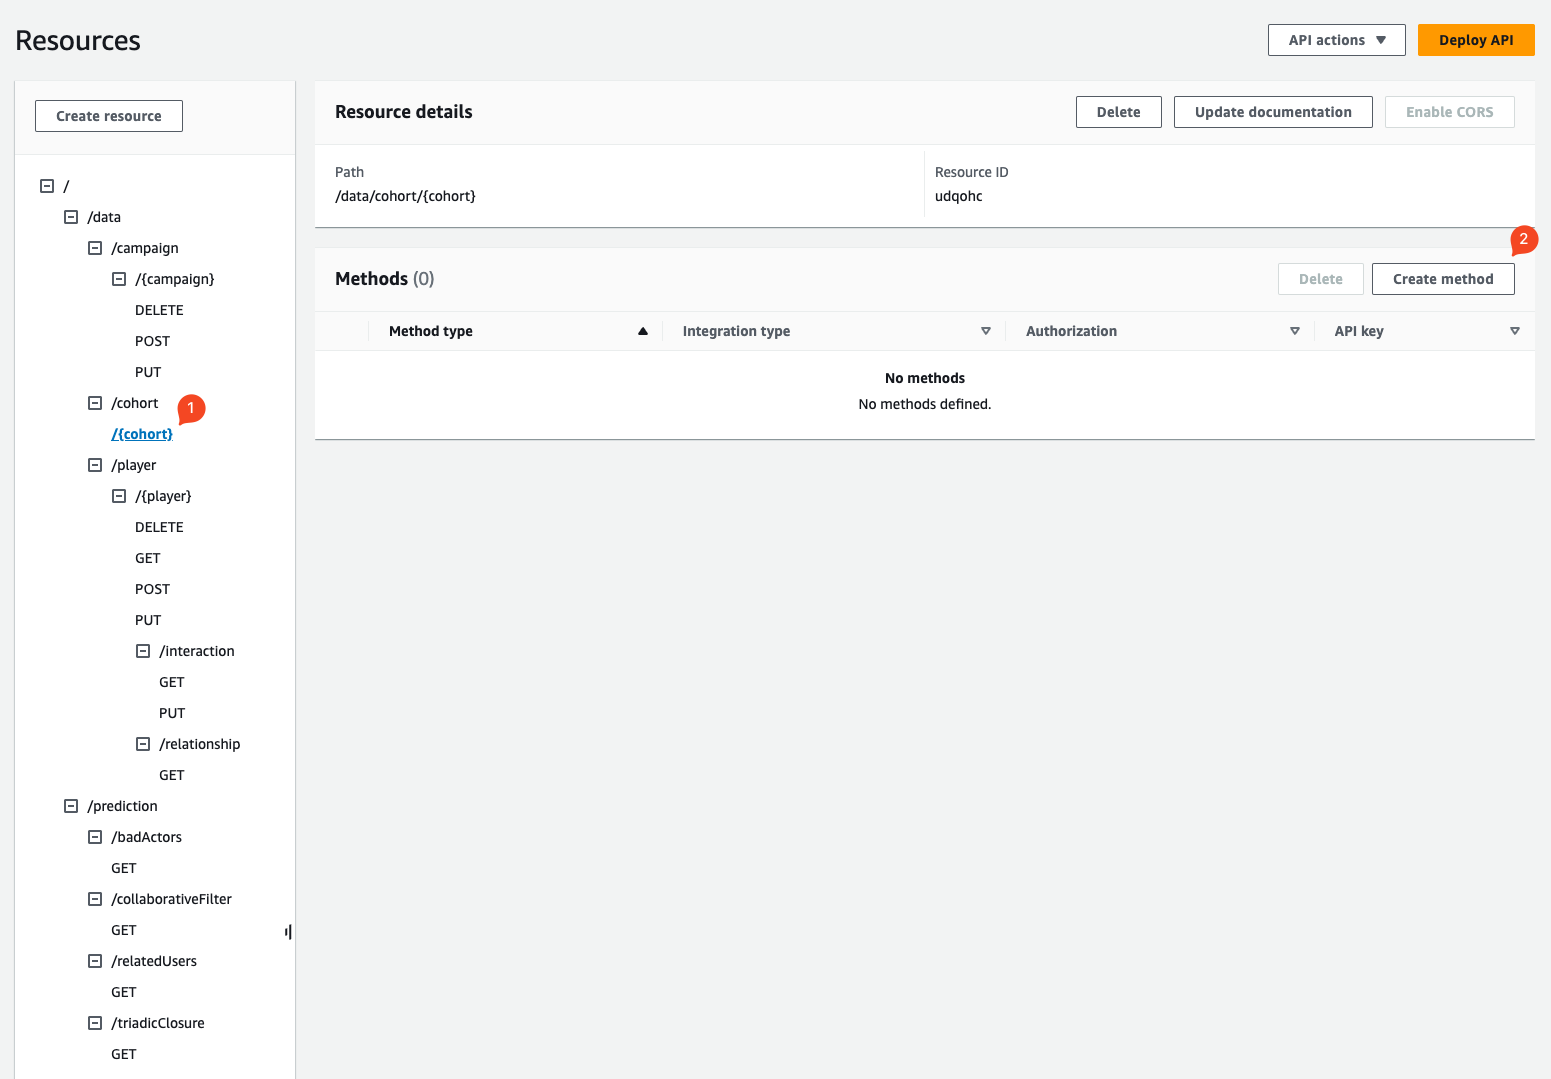Select GET method directly under /{player}
The height and width of the screenshot is (1079, 1551).
(148, 558)
